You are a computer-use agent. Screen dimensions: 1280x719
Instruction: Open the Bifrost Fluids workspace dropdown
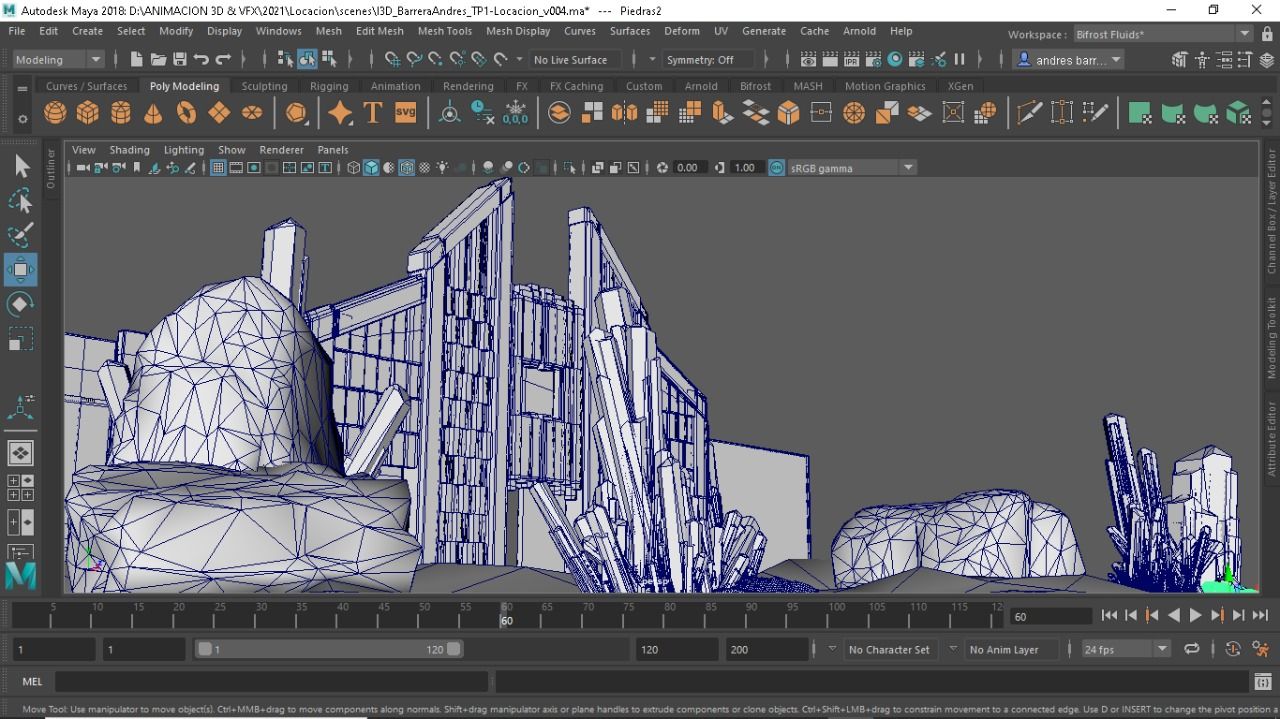pyautogui.click(x=1162, y=34)
